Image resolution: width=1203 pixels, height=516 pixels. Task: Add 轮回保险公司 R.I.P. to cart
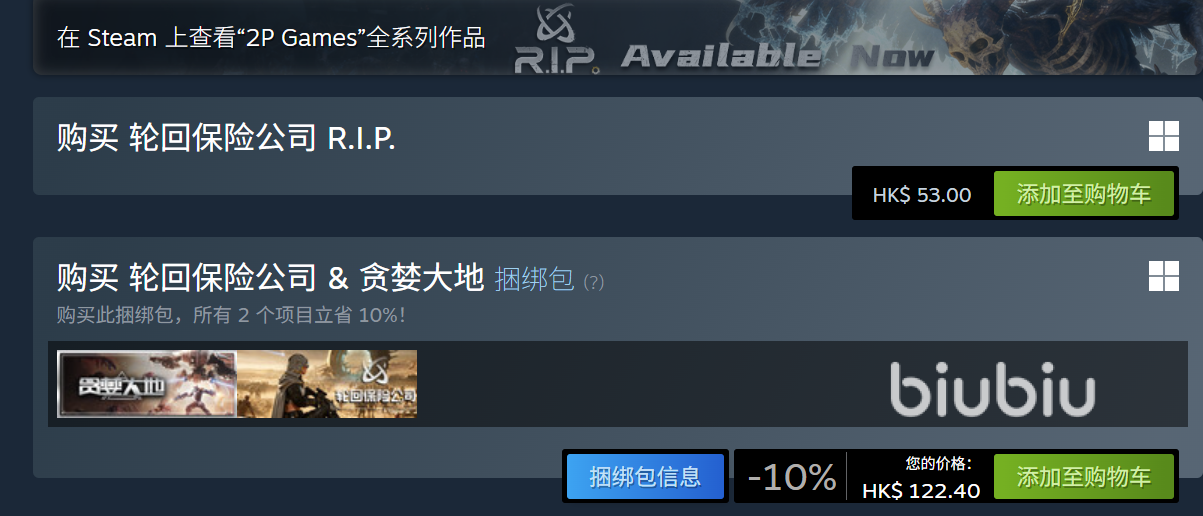[x=1083, y=194]
